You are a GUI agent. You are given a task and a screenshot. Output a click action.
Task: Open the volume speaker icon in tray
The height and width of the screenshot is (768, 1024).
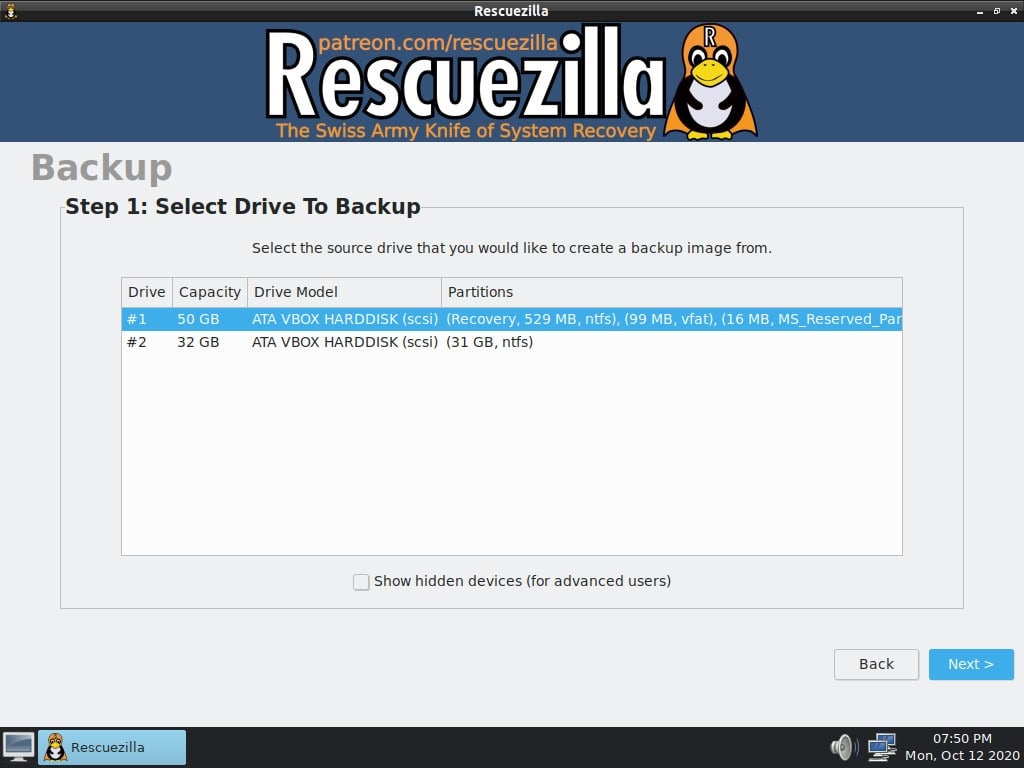843,747
